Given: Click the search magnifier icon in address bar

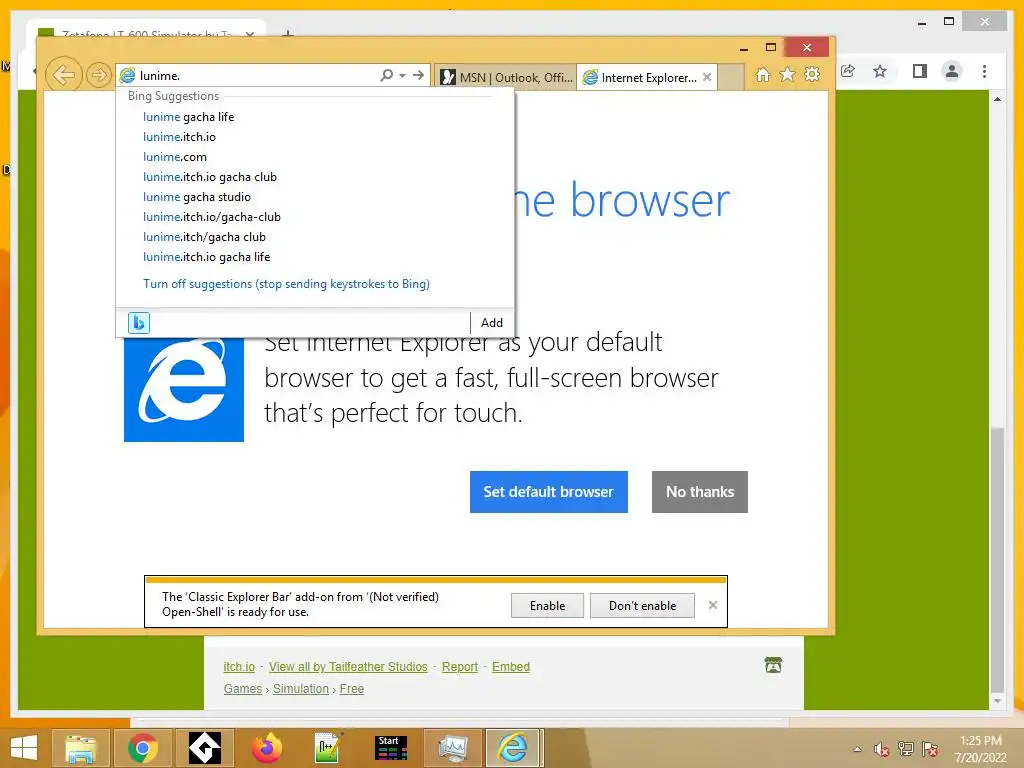Looking at the screenshot, I should [x=387, y=75].
